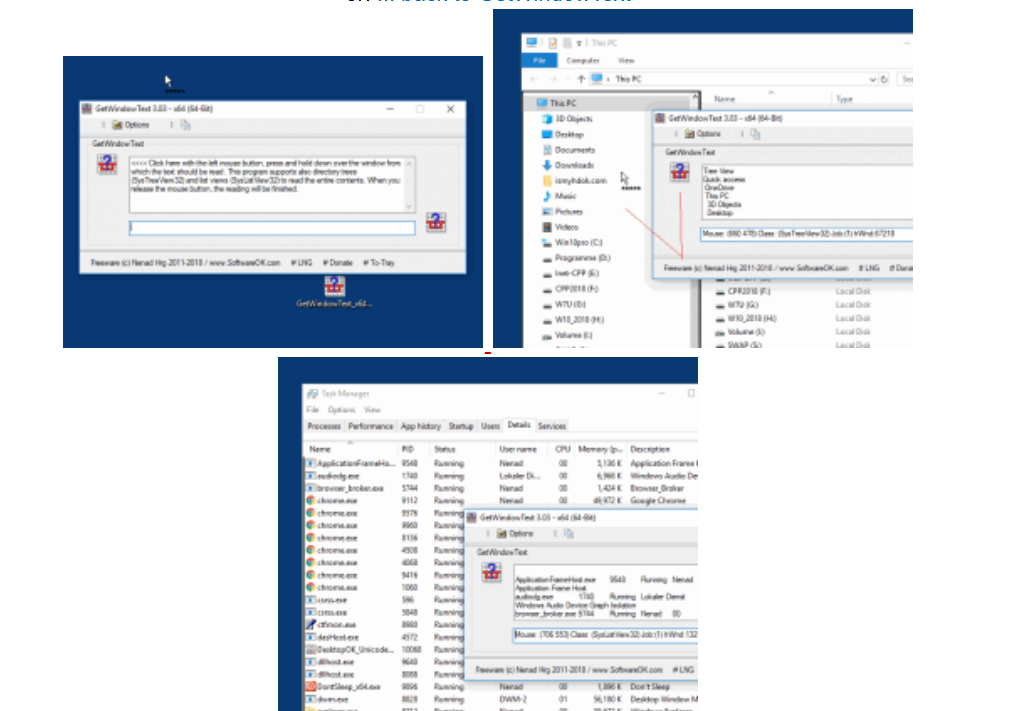Expand the Win10pro (C:) drive in the sidebar
The image size is (1035, 711).
546,242
